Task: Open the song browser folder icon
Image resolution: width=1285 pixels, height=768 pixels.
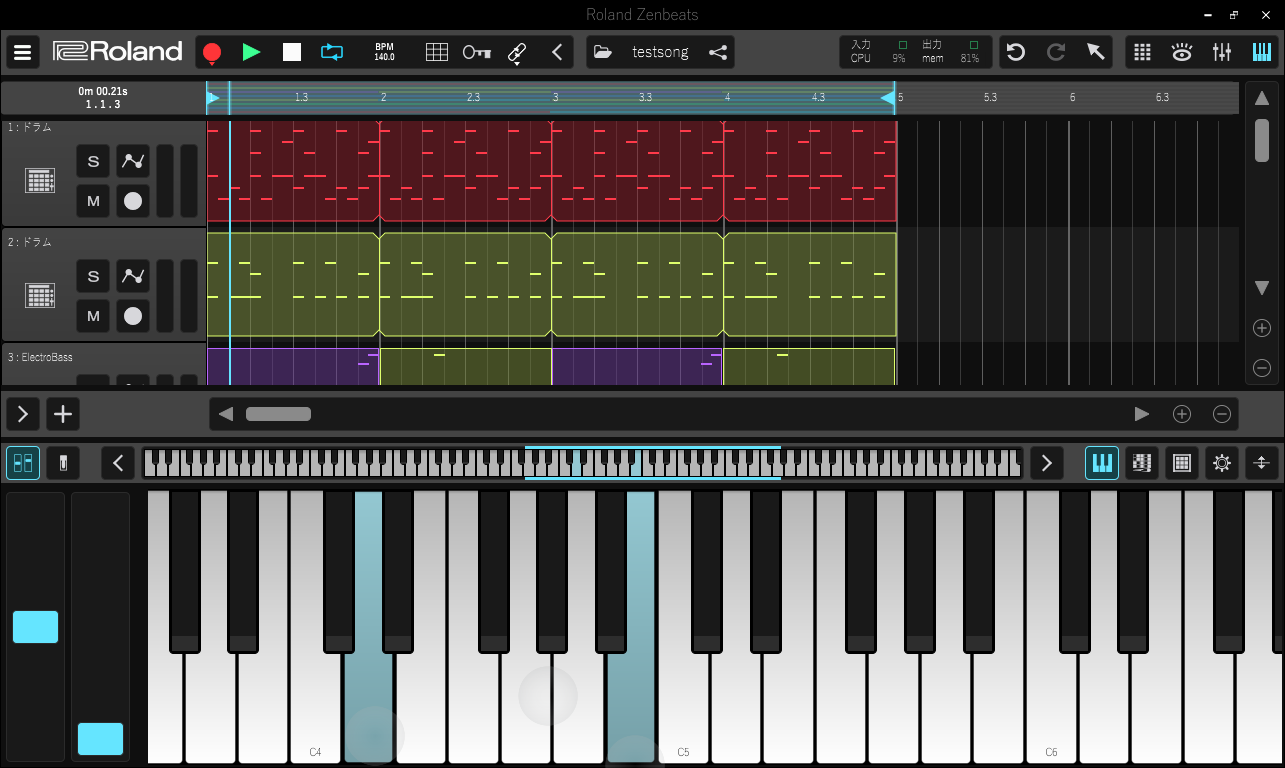Action: [602, 52]
